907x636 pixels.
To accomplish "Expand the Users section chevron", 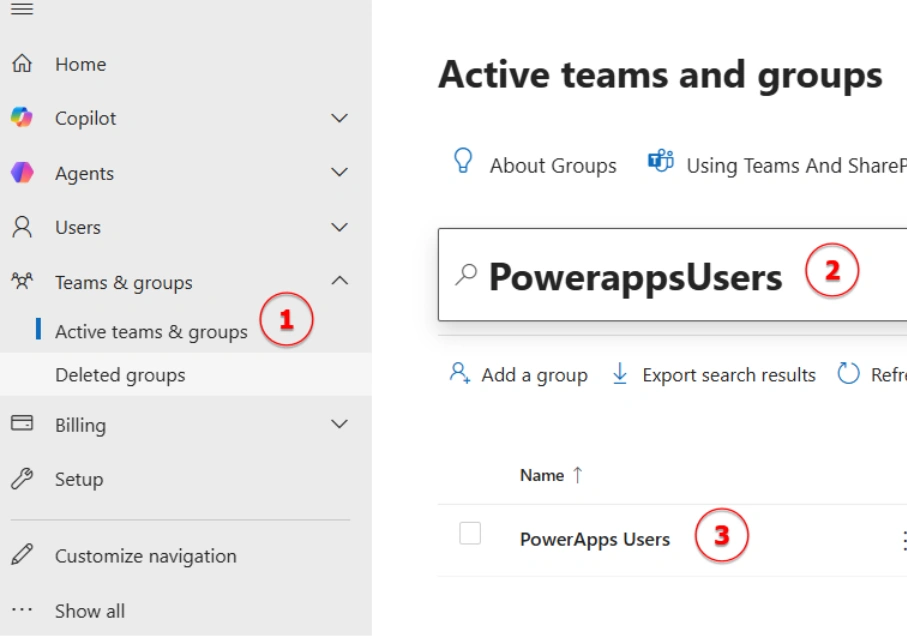I will click(x=340, y=227).
